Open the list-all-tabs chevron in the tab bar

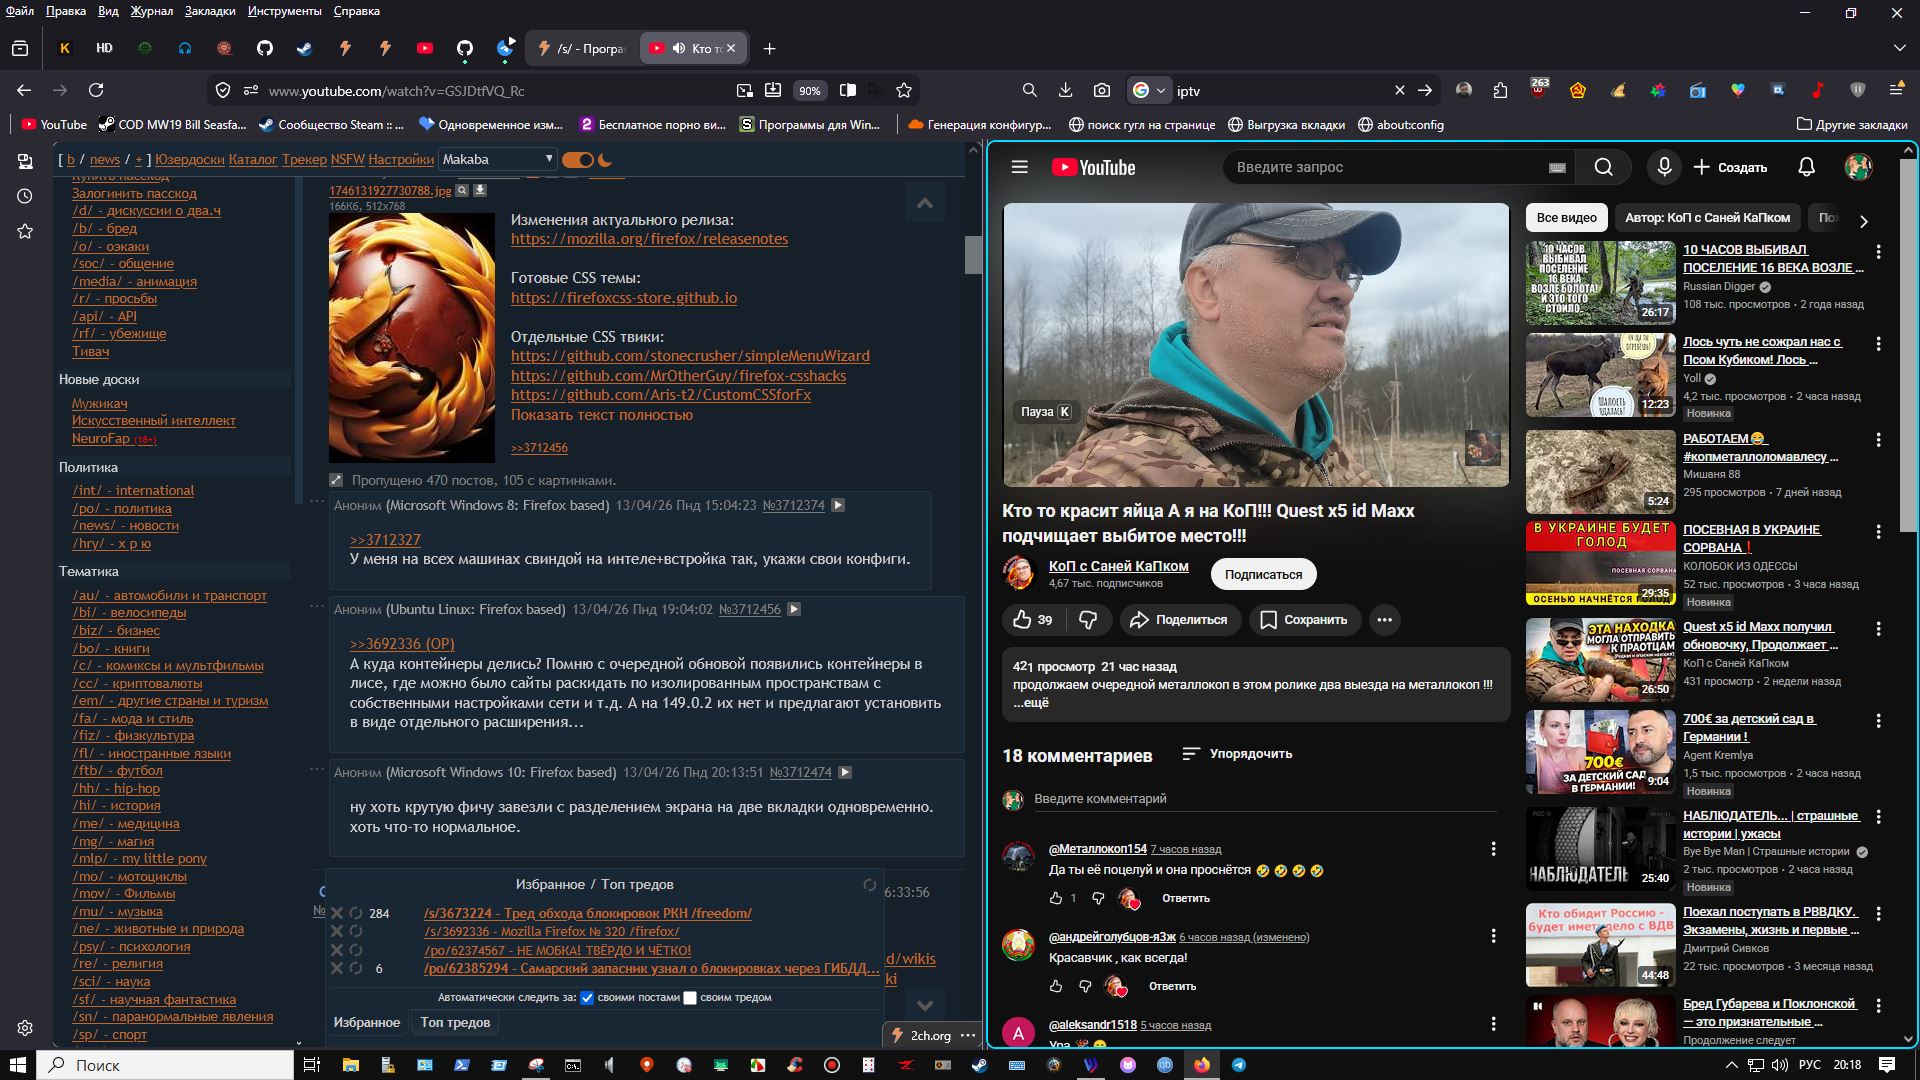1899,48
